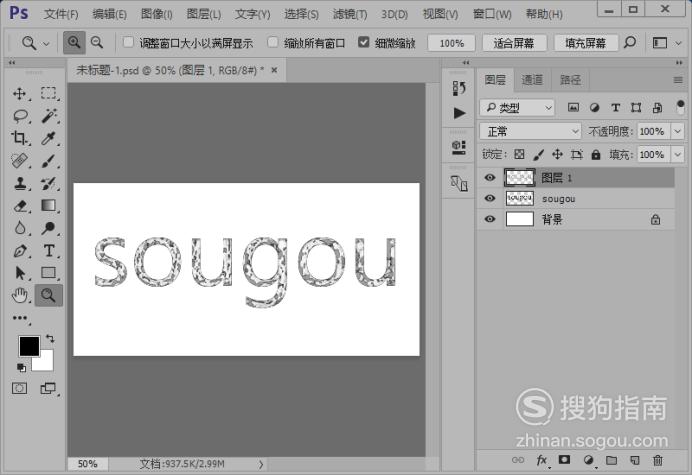The width and height of the screenshot is (692, 475).
Task: Select the Gradient tool
Action: [49, 206]
